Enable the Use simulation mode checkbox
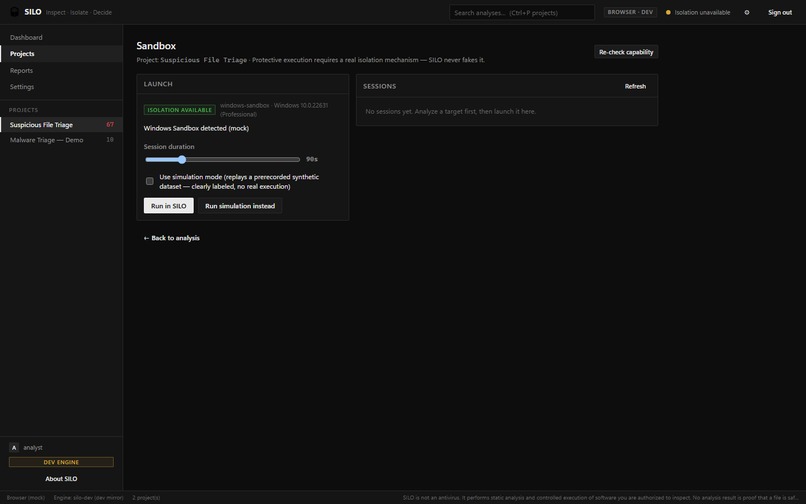This screenshot has height=504, width=806. pyautogui.click(x=150, y=181)
